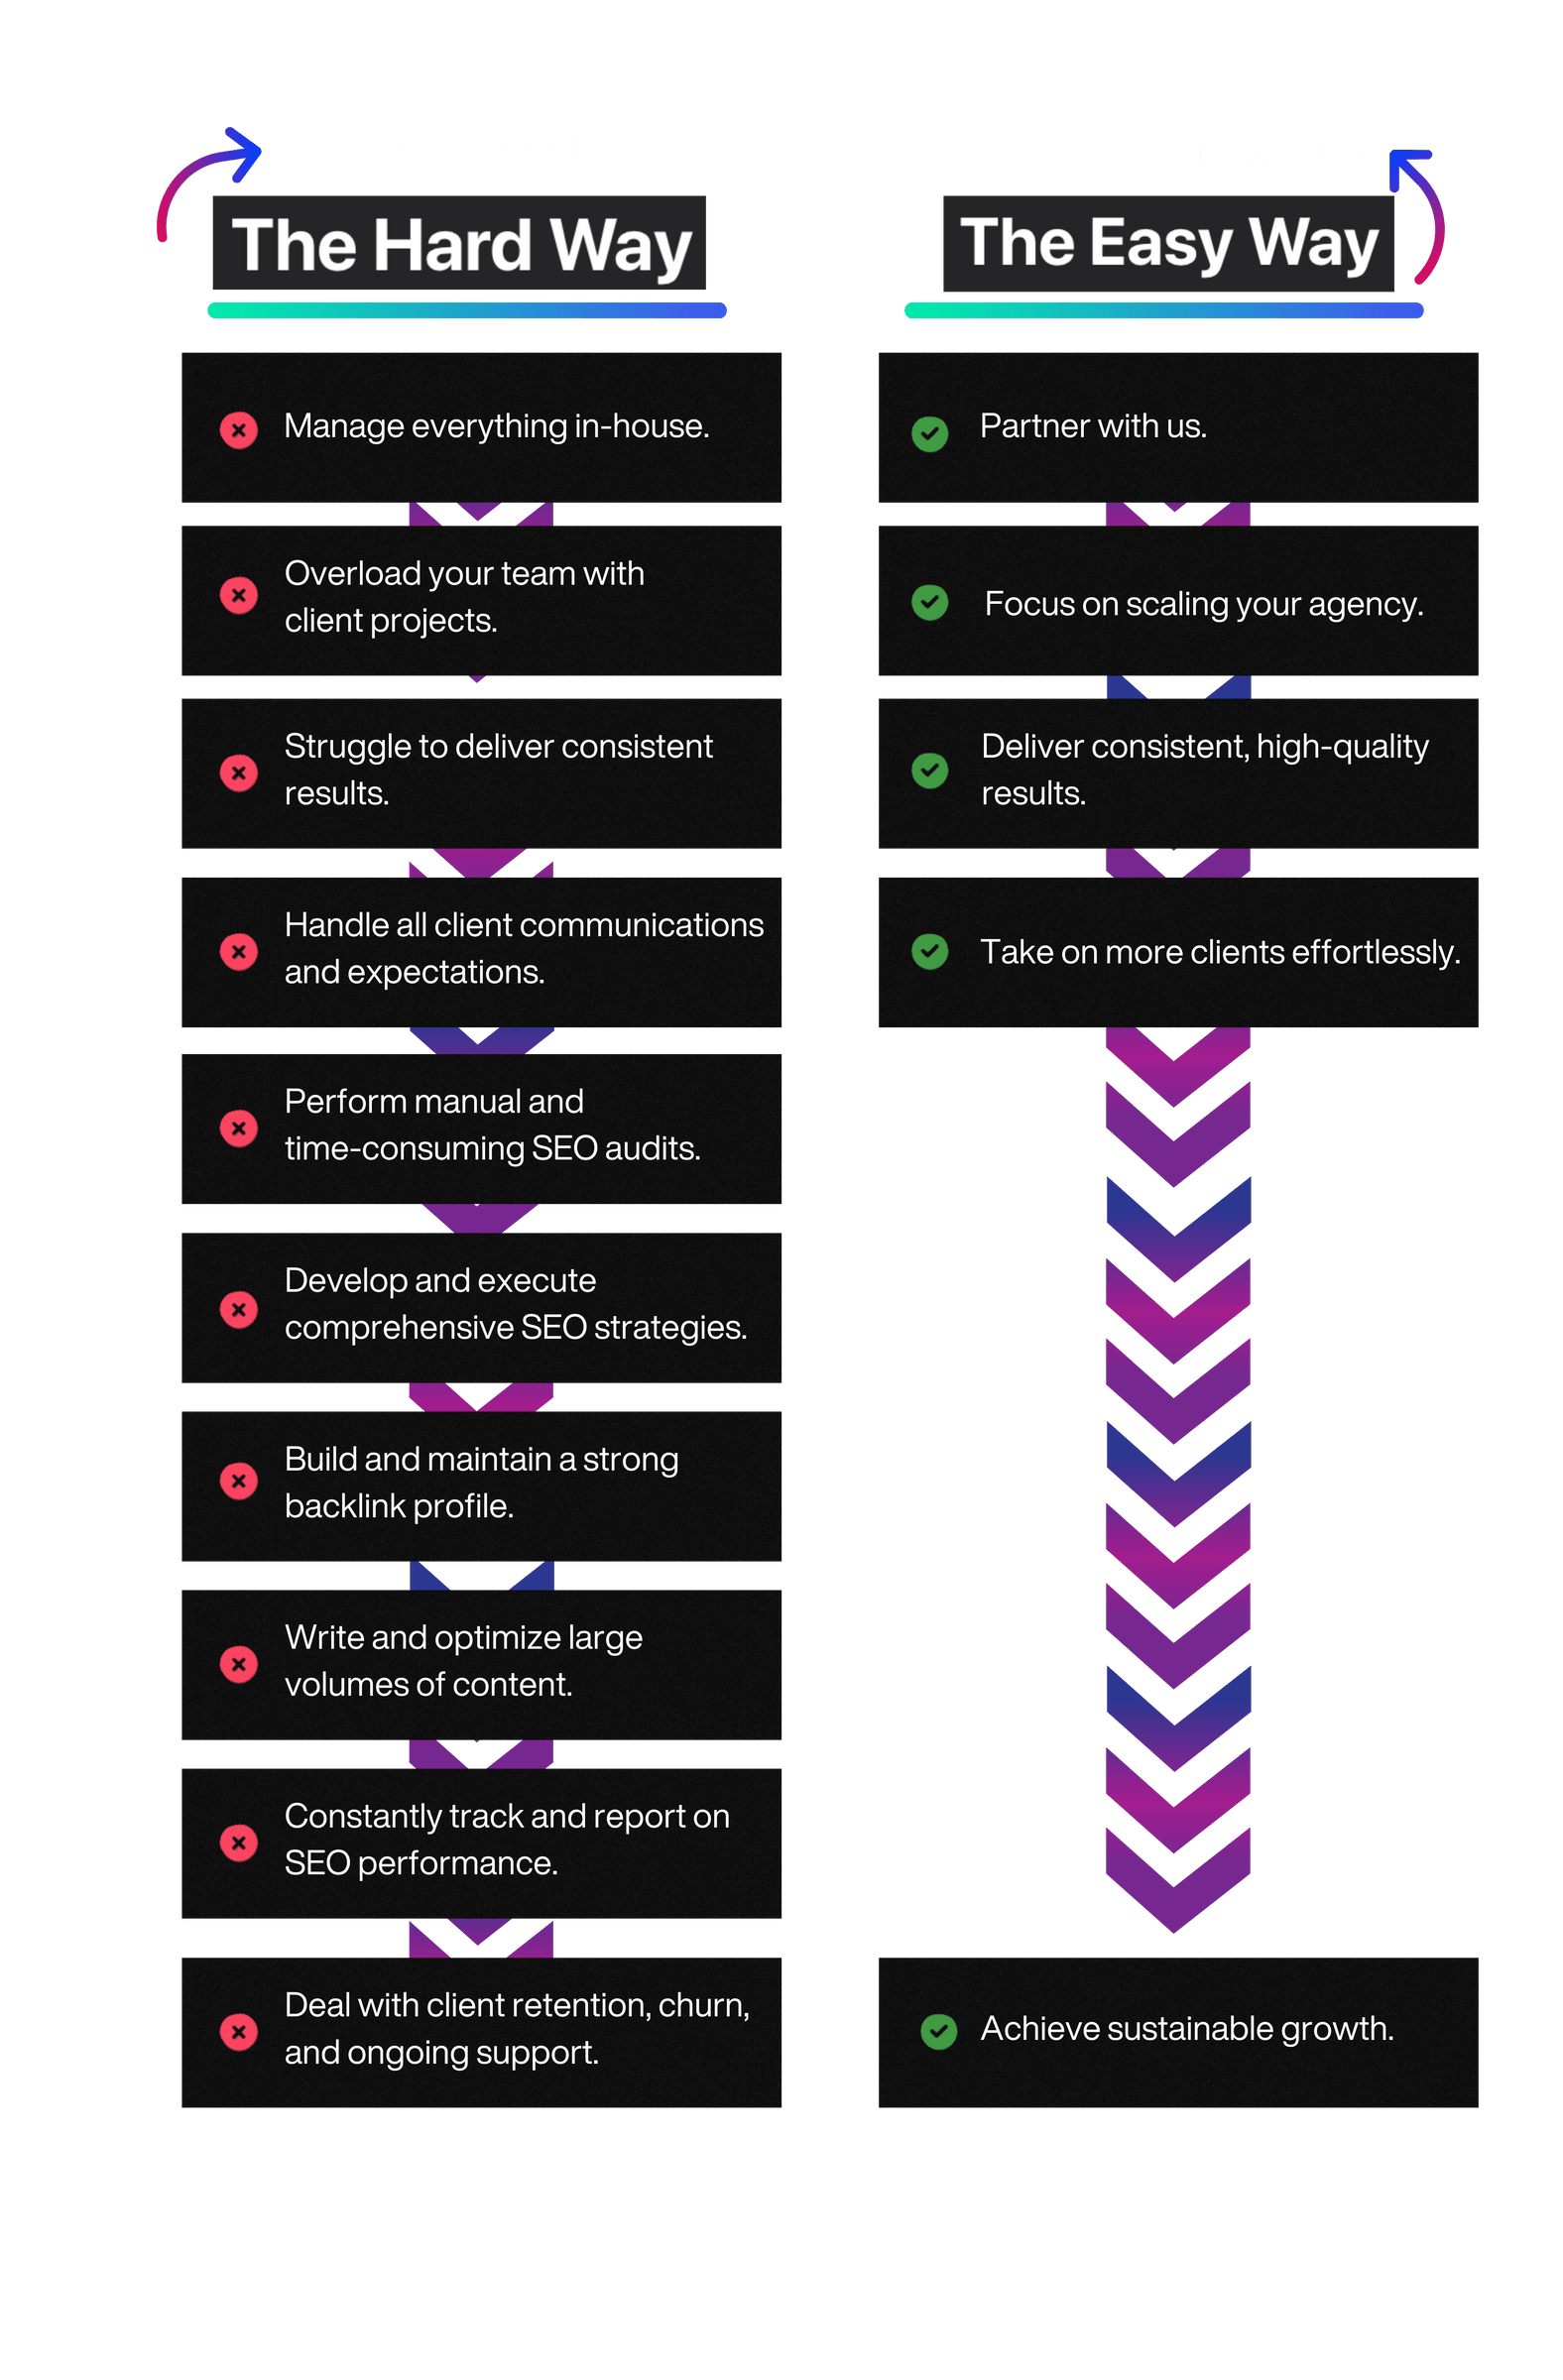Click red X beside 'Constantly track and report'
Image resolution: width=1563 pixels, height=2380 pixels.
(238, 1842)
